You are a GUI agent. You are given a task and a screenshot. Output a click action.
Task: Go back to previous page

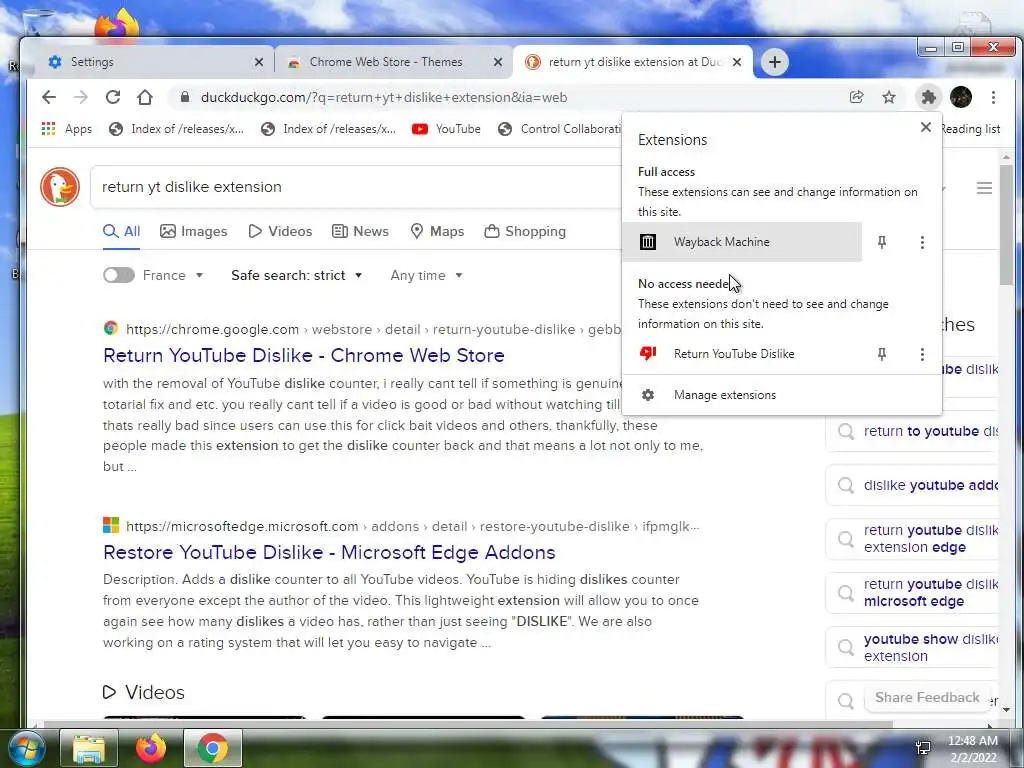(x=49, y=97)
